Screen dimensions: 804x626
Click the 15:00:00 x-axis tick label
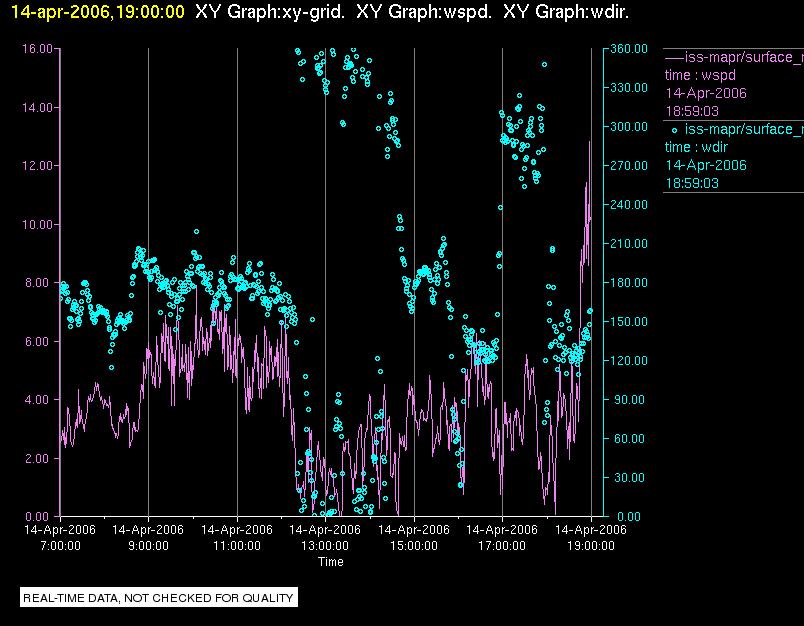[x=414, y=546]
